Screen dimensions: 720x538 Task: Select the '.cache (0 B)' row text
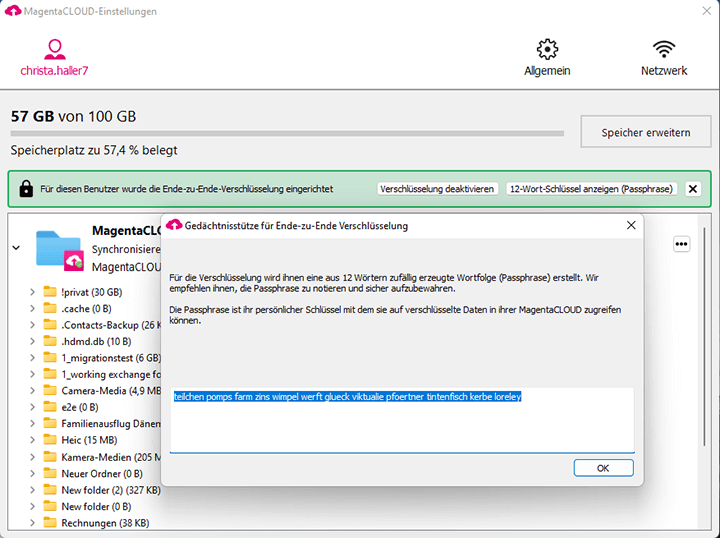point(86,308)
